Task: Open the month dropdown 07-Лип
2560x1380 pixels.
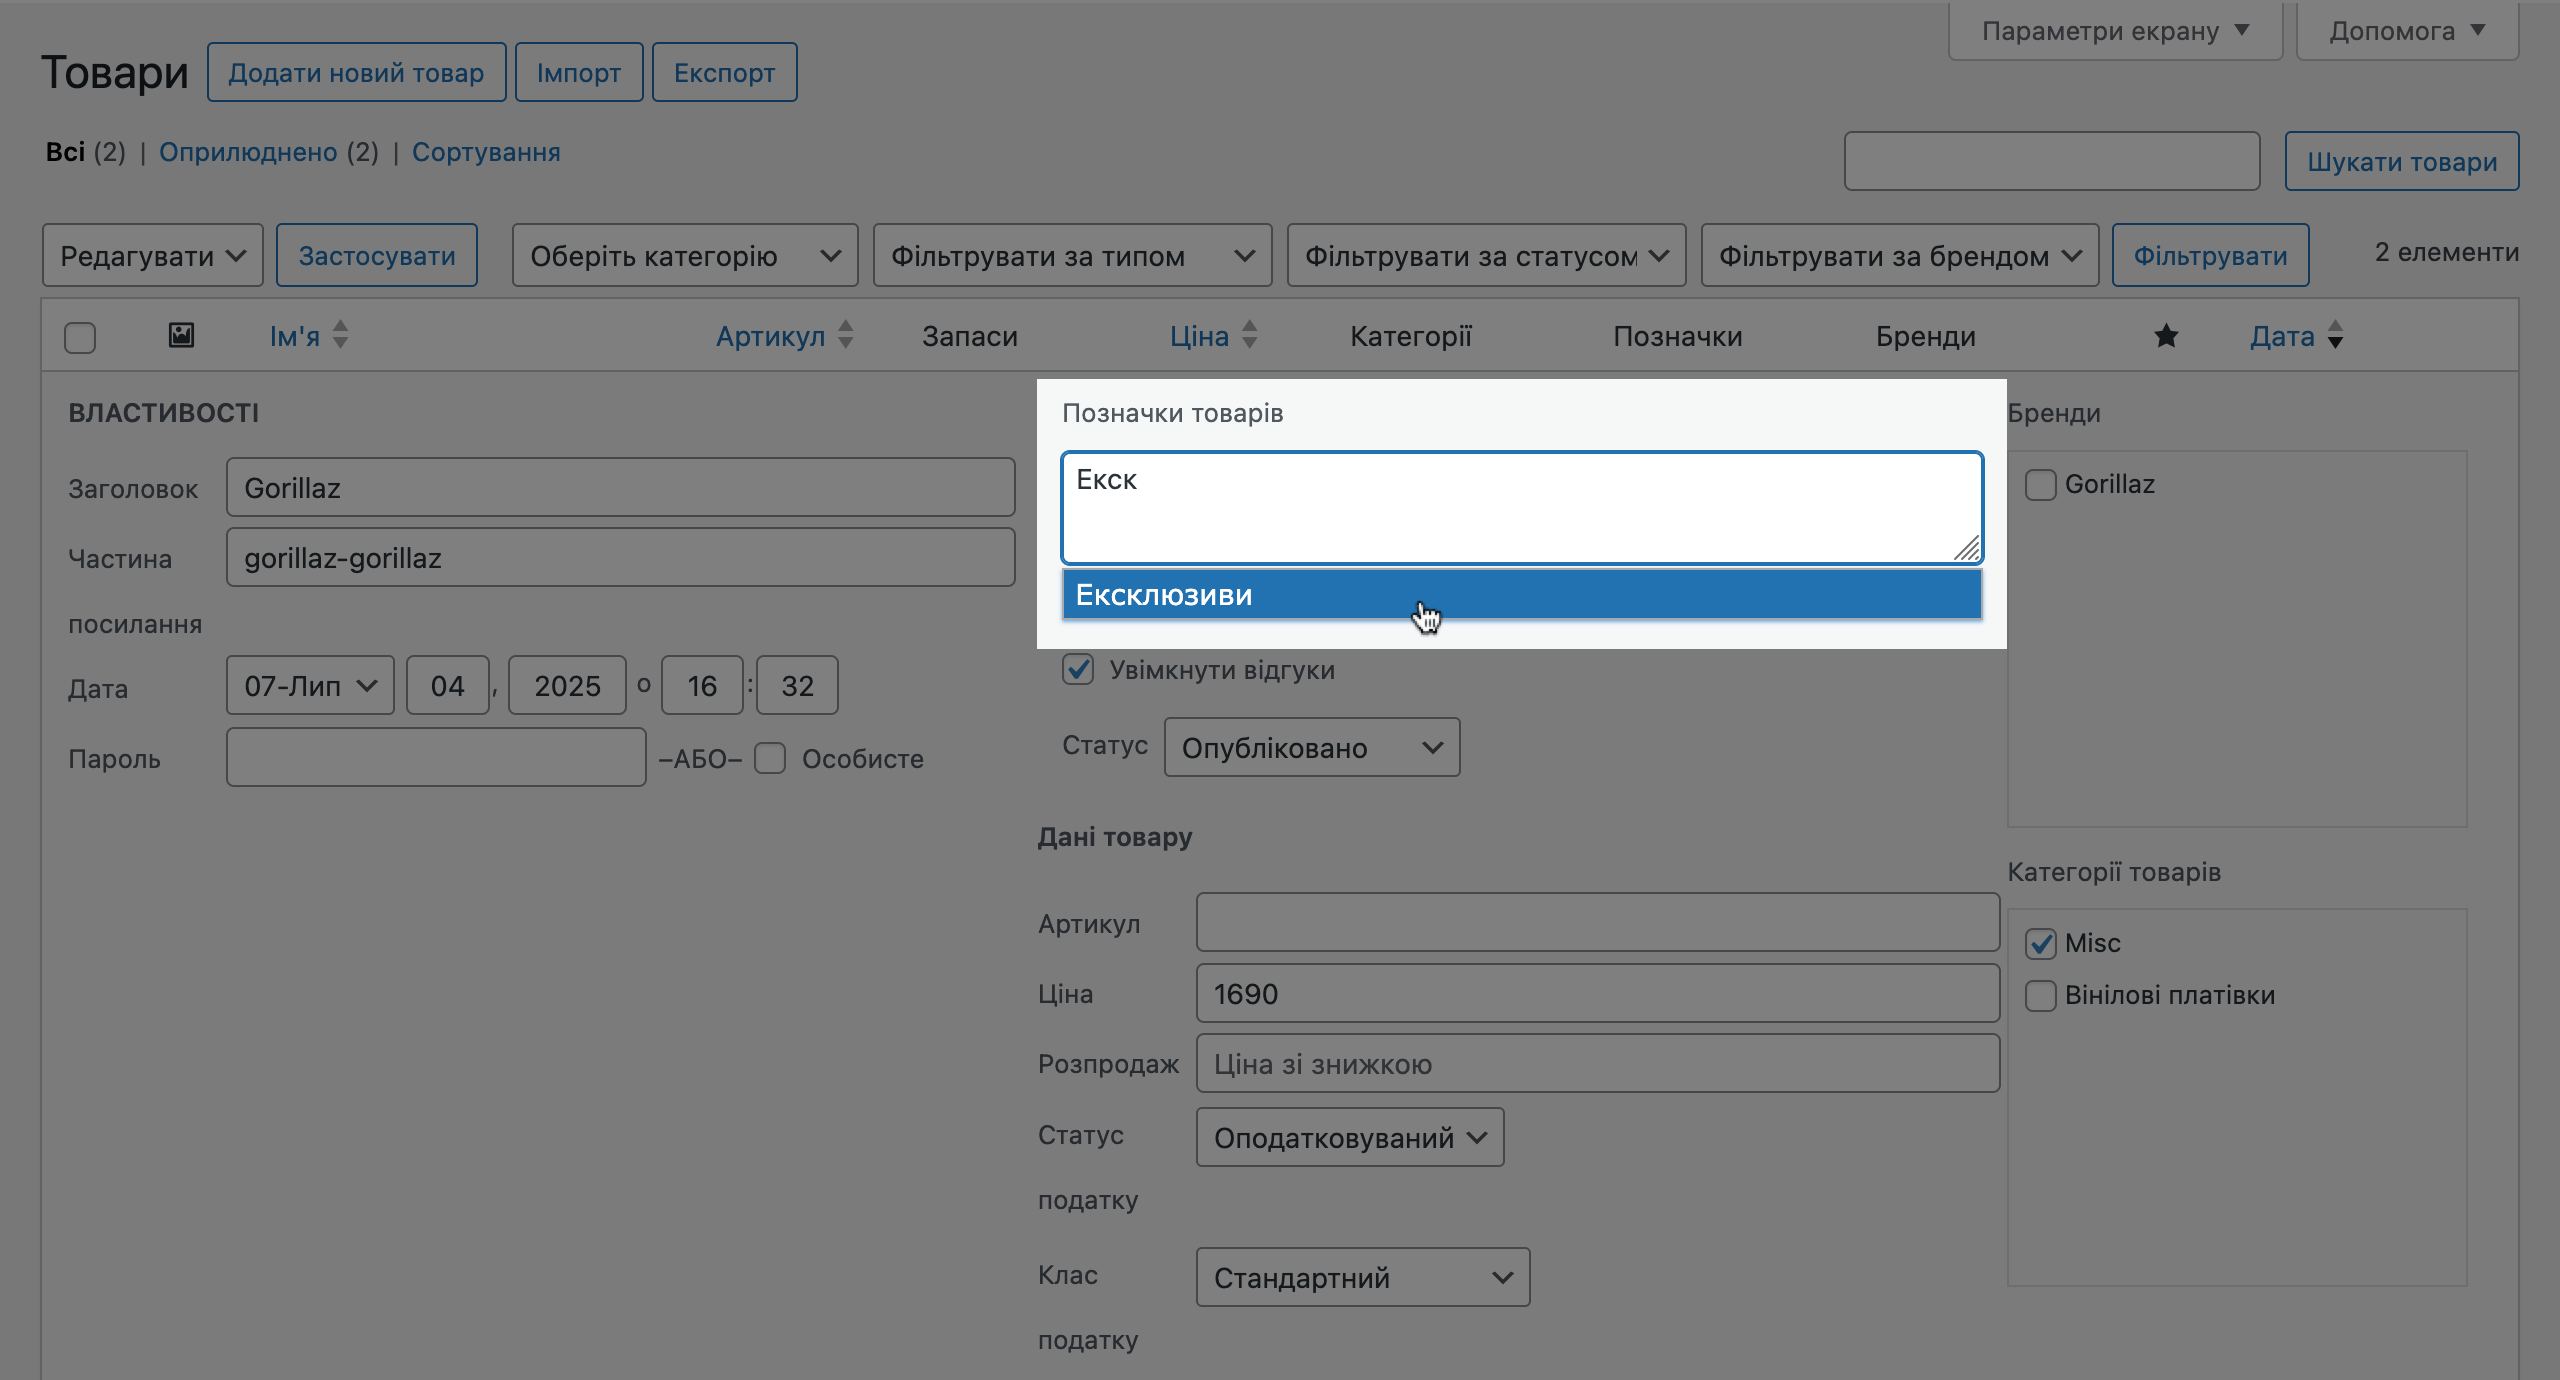Action: tap(310, 686)
